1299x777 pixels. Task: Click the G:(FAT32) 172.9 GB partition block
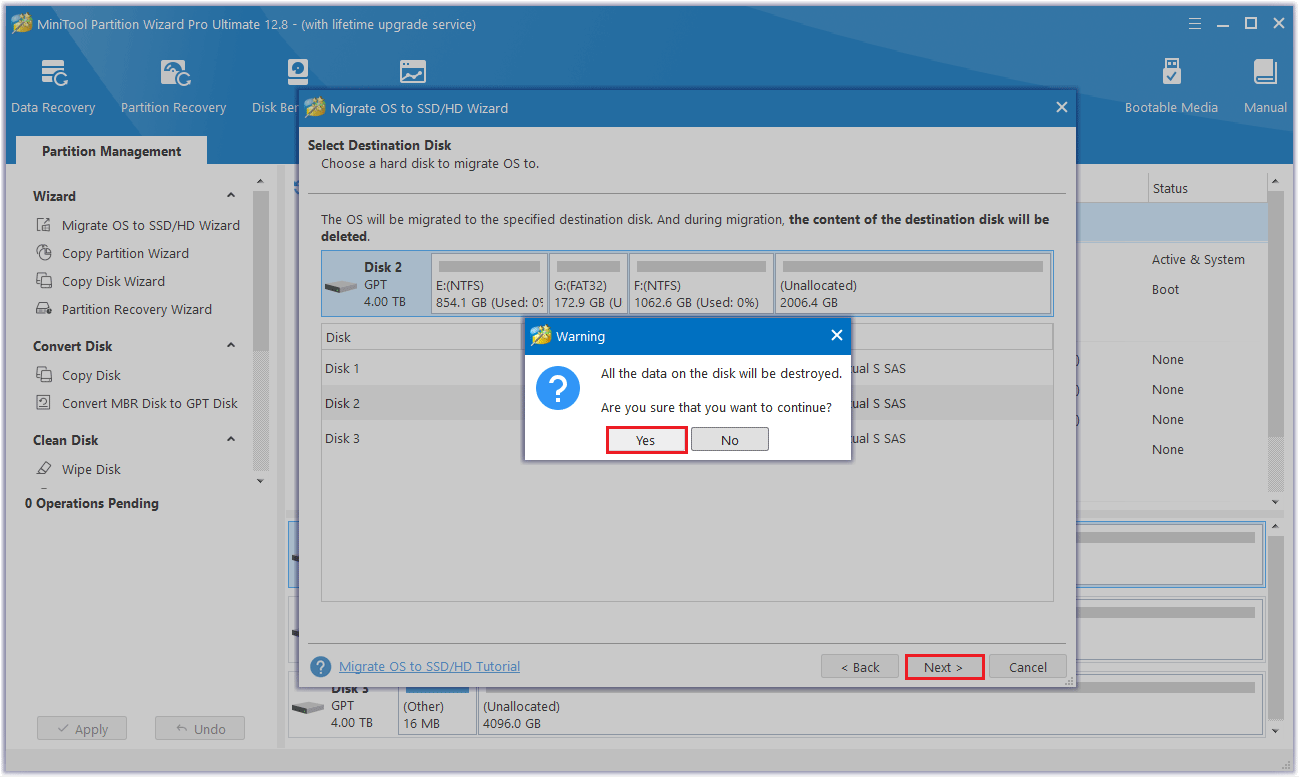tap(589, 284)
